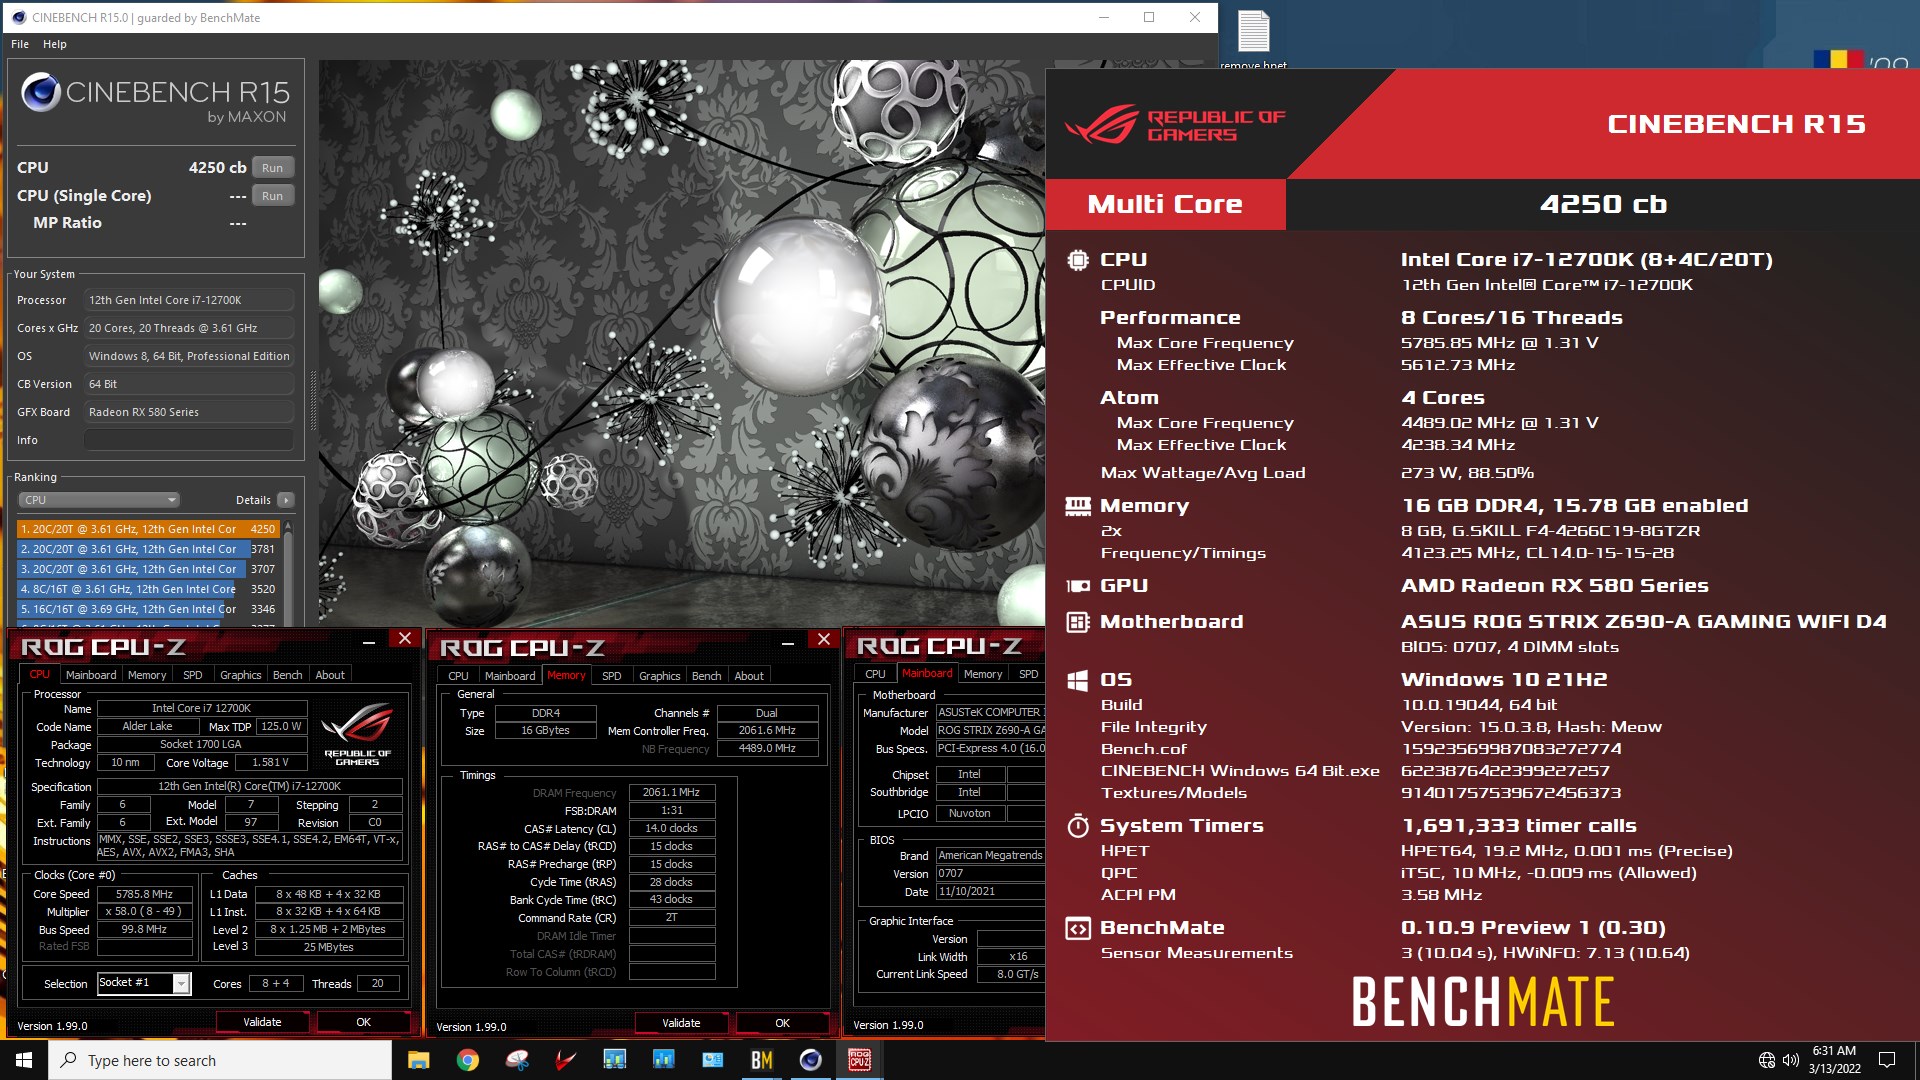Open About tab in first CPU-Z window
This screenshot has height=1080, width=1920.
330,675
